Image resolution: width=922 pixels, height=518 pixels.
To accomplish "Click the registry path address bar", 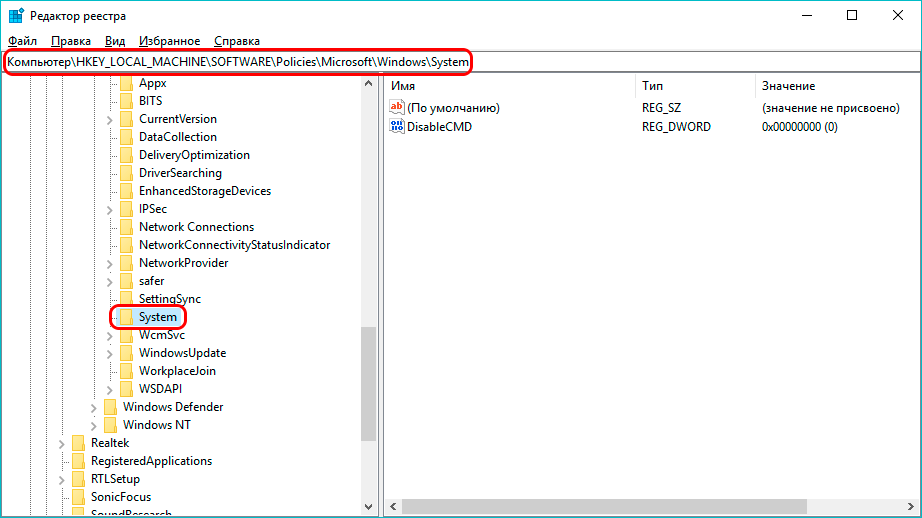I will [x=461, y=62].
